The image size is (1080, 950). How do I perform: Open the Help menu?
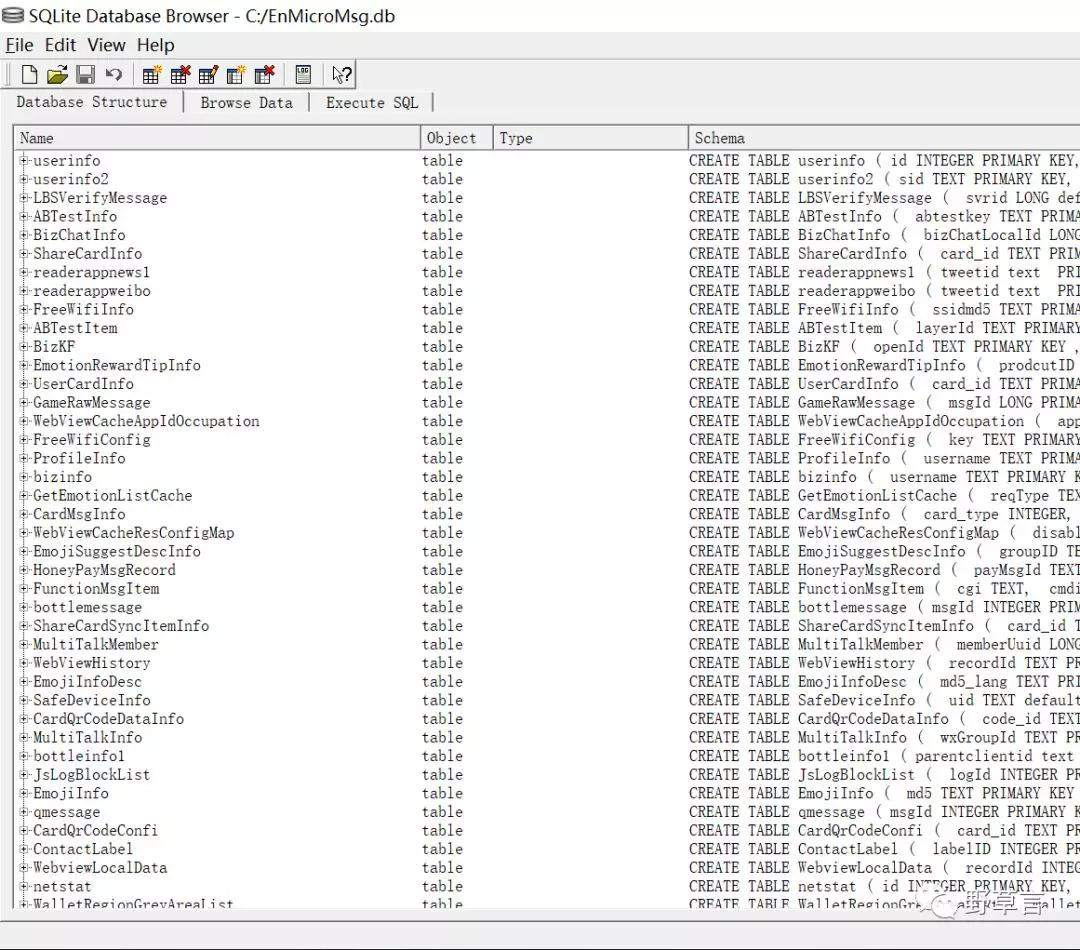tap(156, 45)
